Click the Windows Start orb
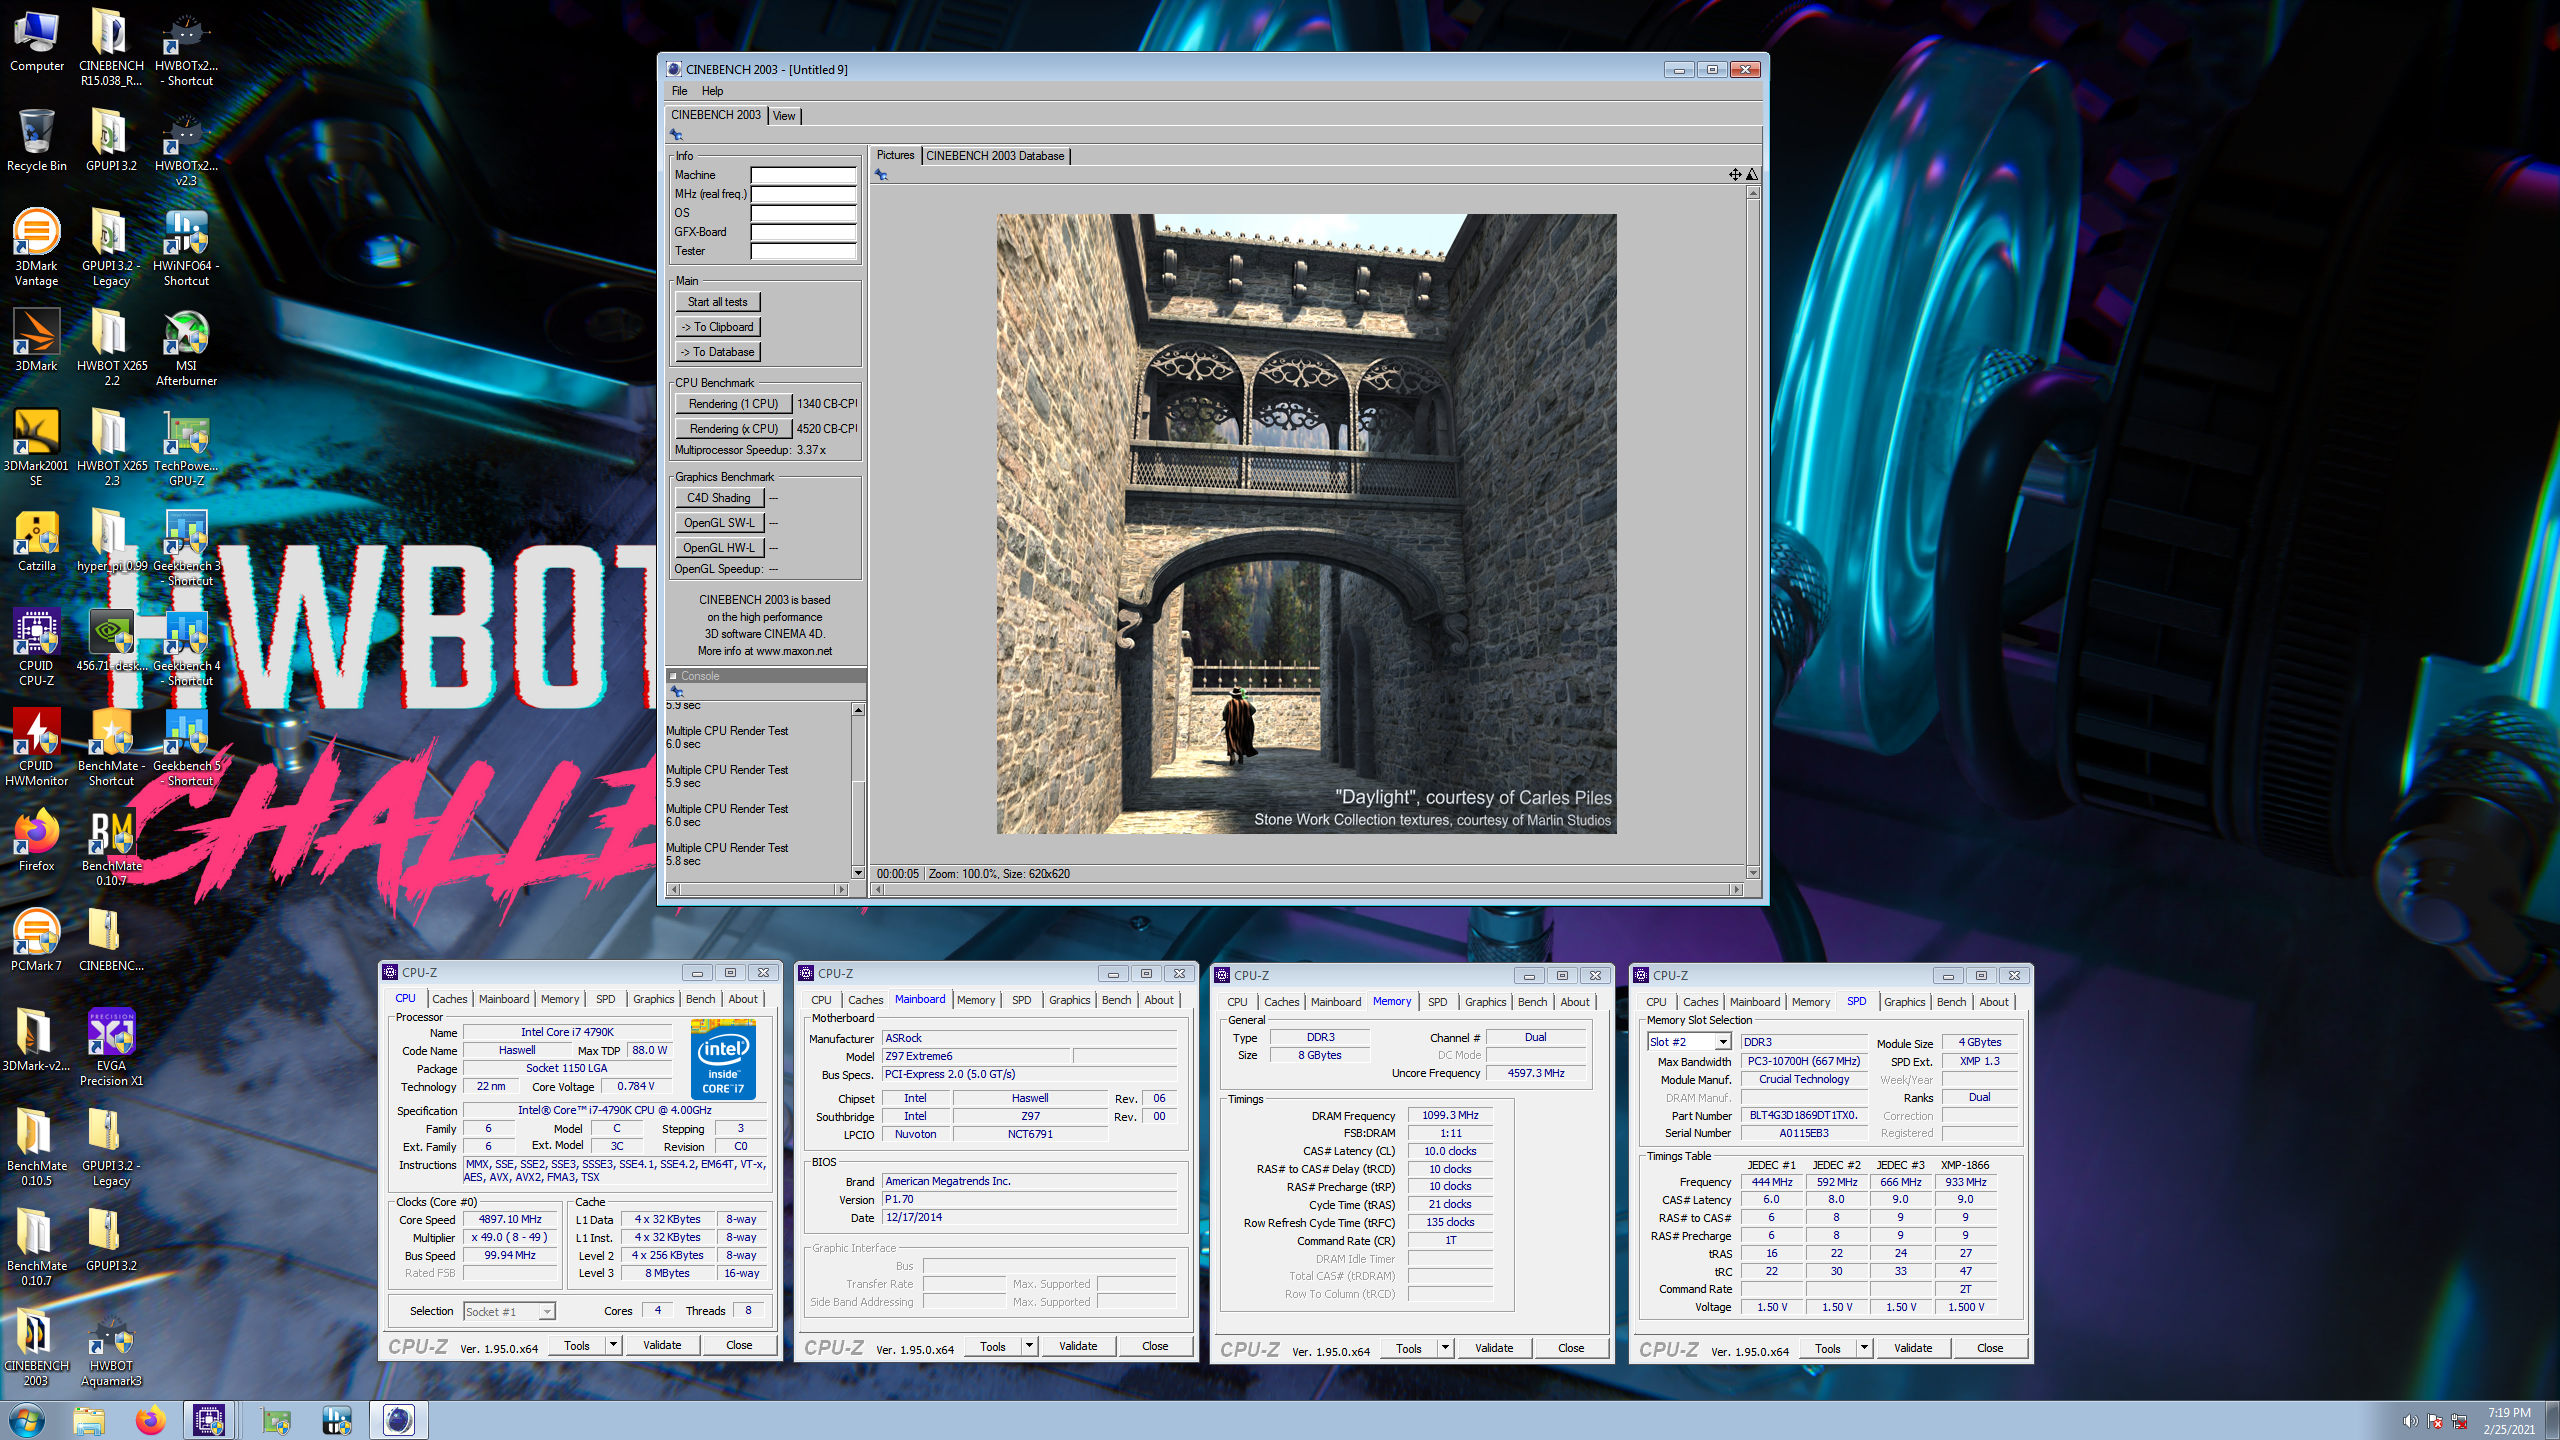This screenshot has height=1440, width=2560. tap(27, 1420)
